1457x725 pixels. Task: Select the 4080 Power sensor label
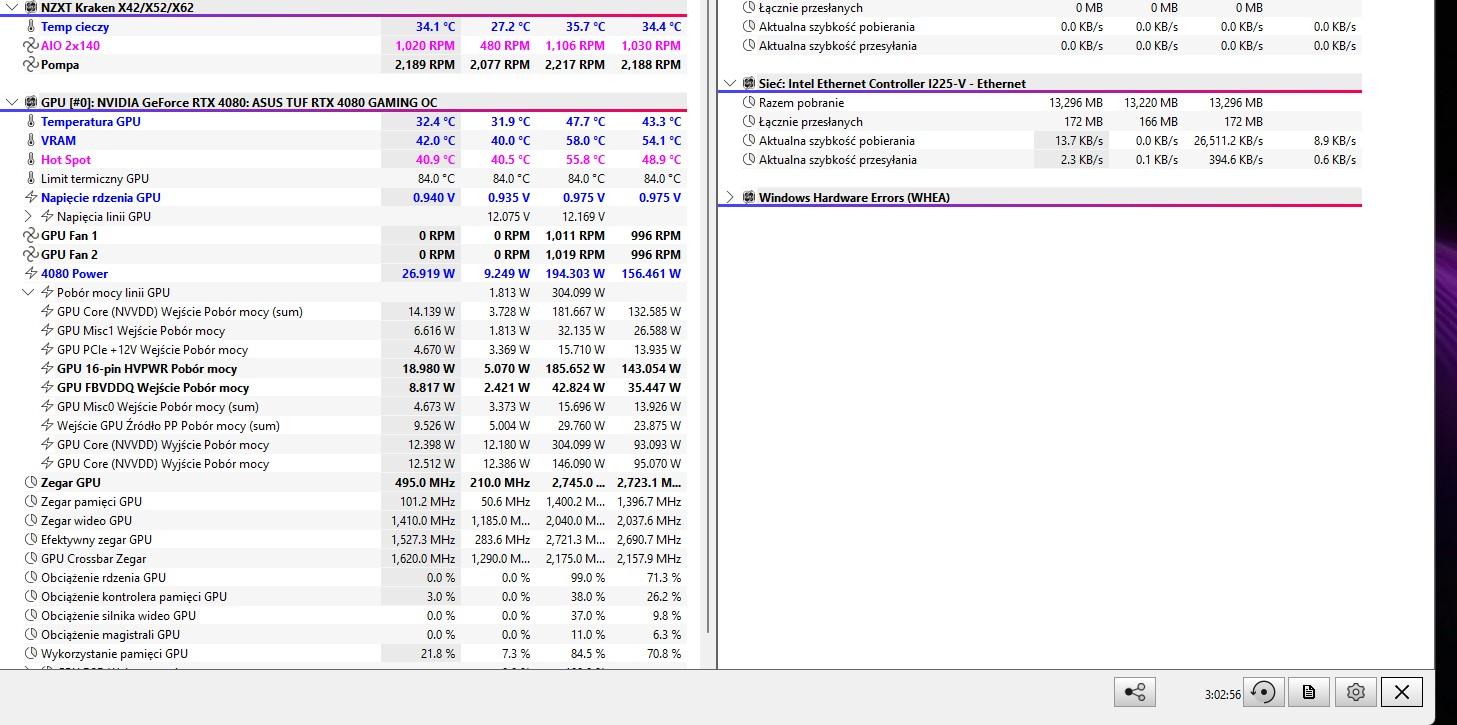click(x=75, y=274)
